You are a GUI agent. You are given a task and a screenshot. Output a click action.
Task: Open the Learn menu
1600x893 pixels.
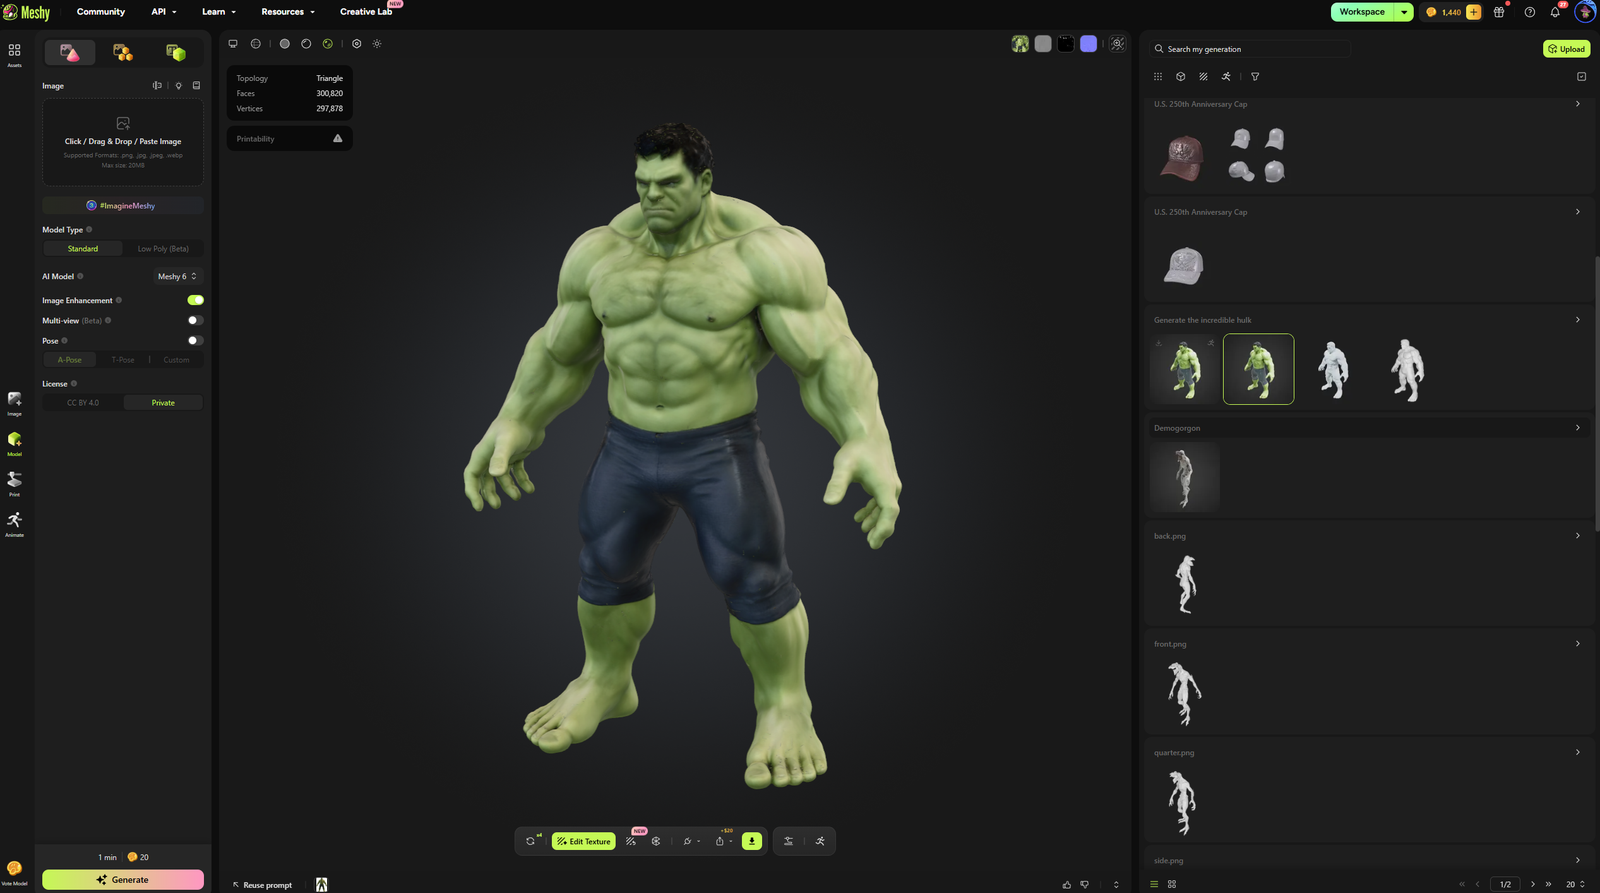pyautogui.click(x=219, y=12)
